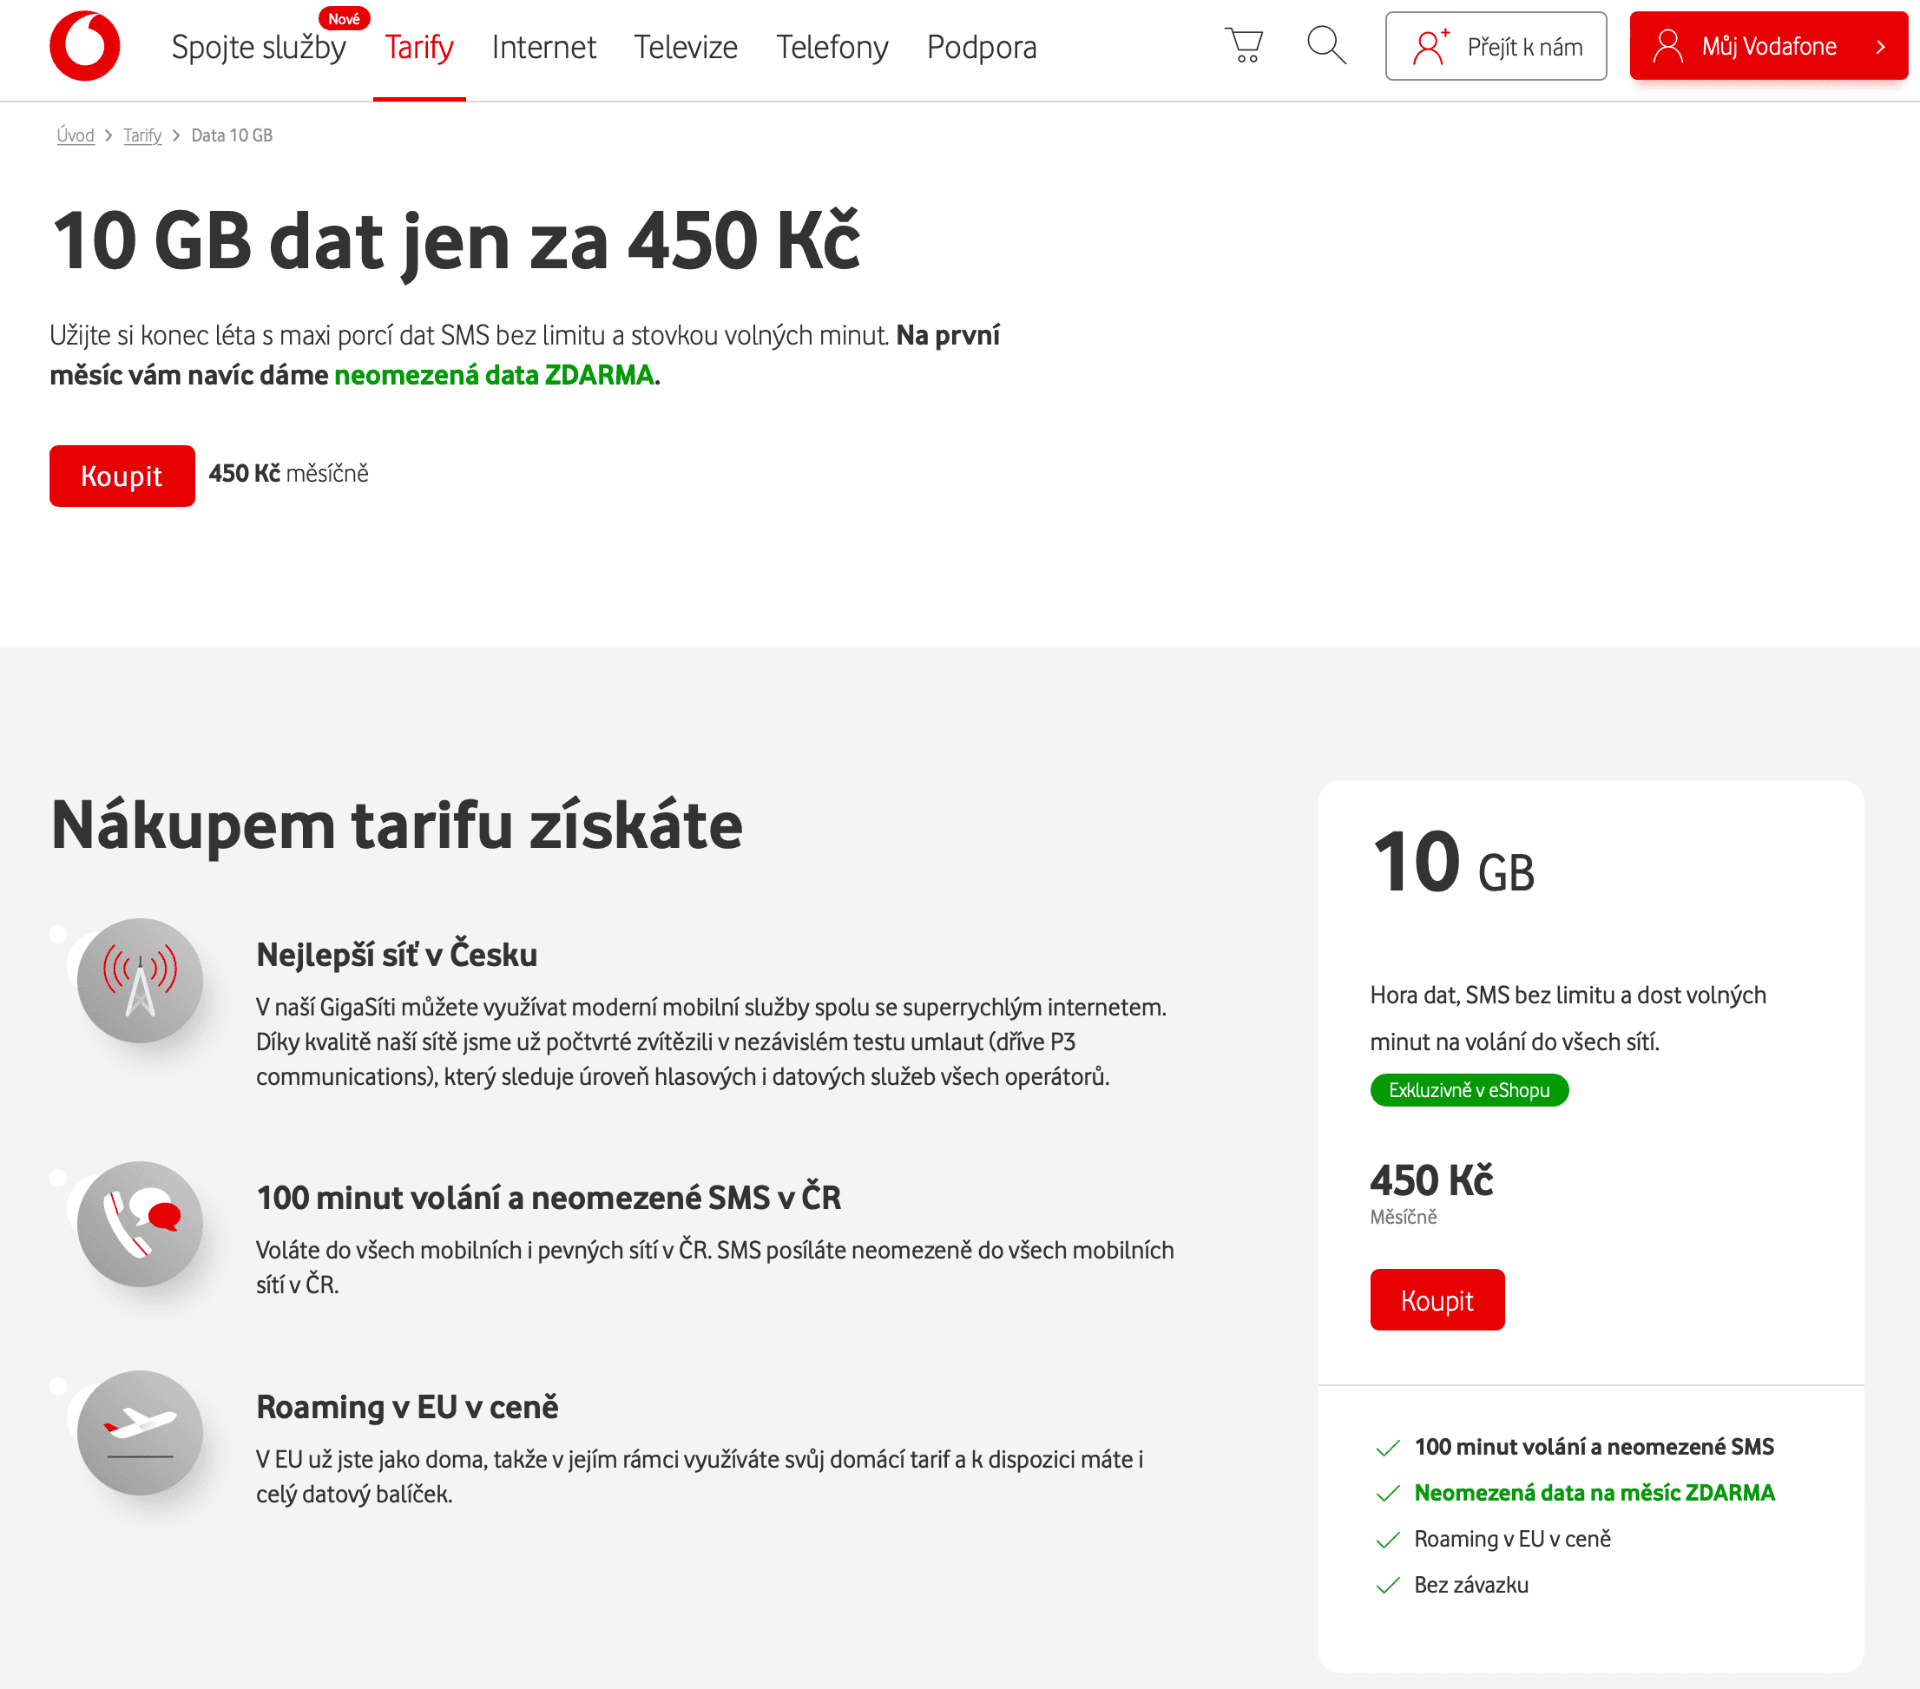Open the Úvod breadcrumb link
Screen dimensions: 1920x1689
click(75, 135)
